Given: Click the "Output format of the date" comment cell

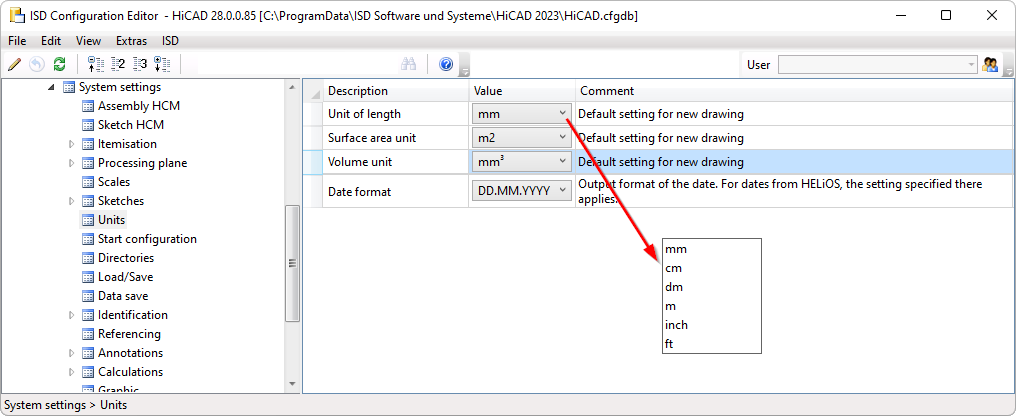Looking at the screenshot, I should click(x=794, y=191).
